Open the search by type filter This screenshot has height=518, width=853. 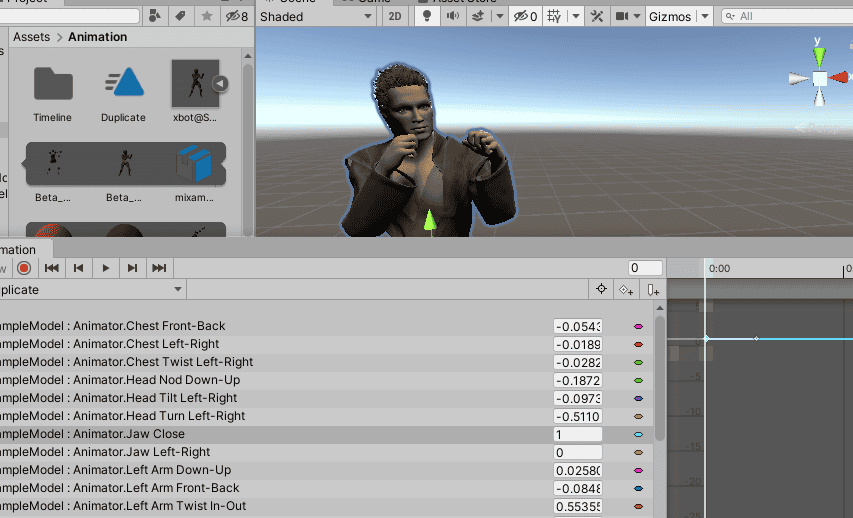point(154,16)
